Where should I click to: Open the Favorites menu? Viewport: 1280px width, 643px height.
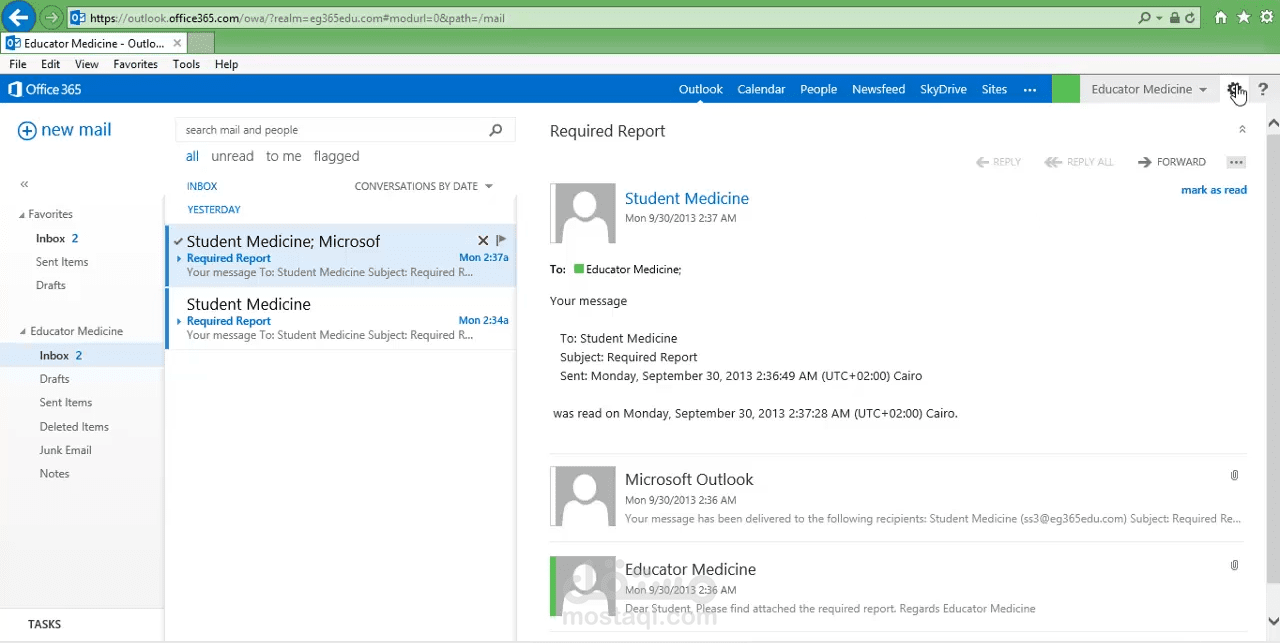coord(135,64)
